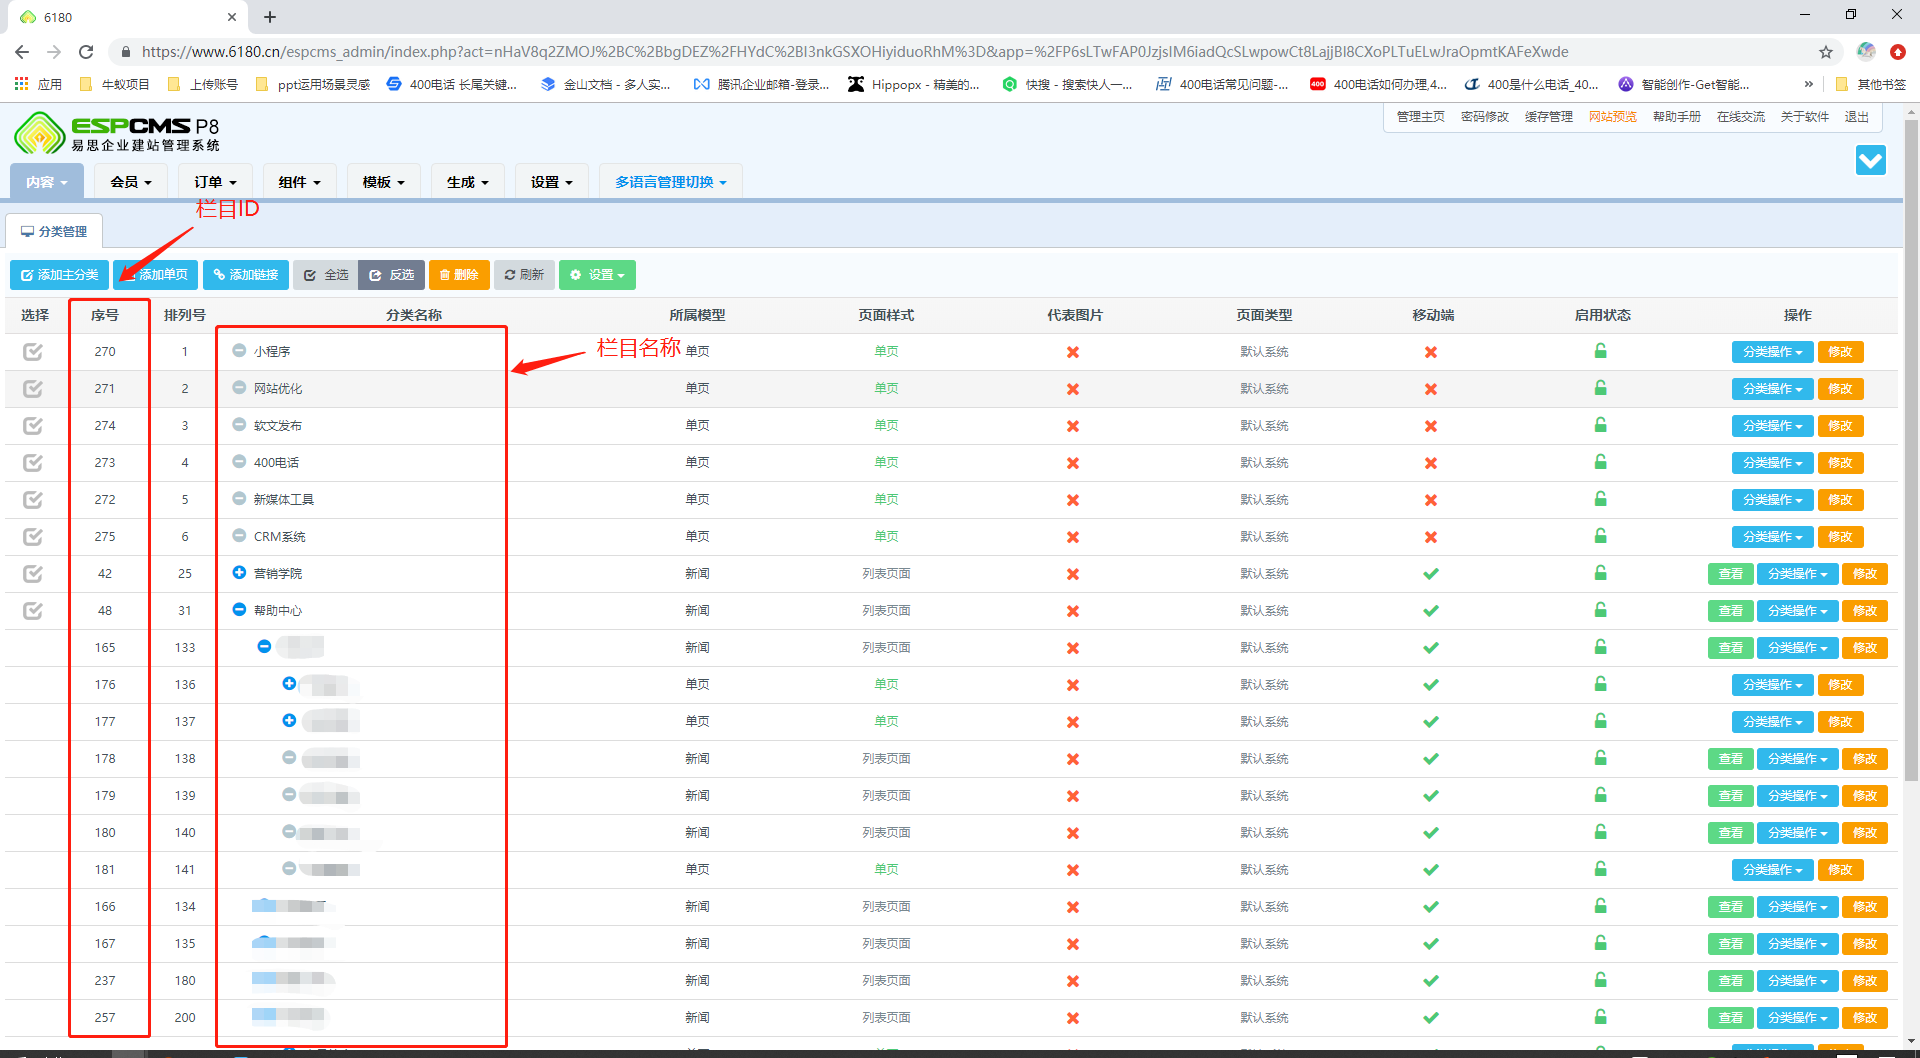Click the red image X in row 237
The height and width of the screenshot is (1058, 1920).
pyautogui.click(x=1073, y=981)
